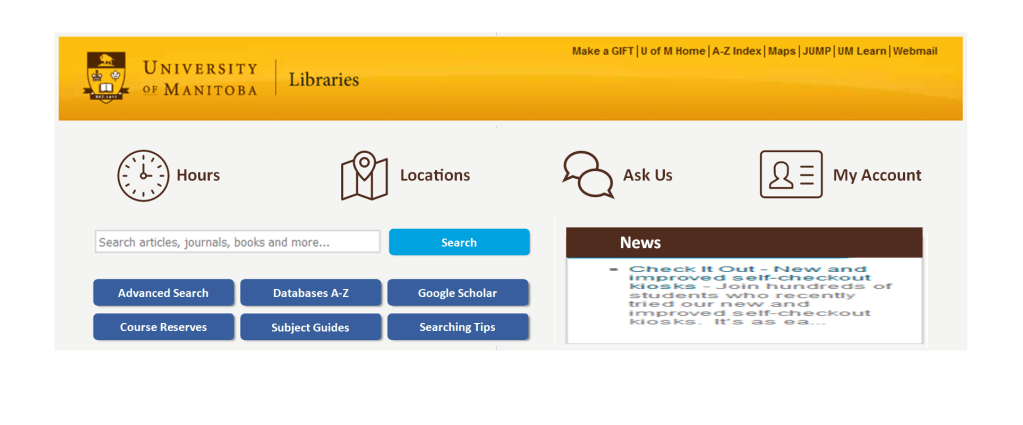This screenshot has height=425, width=1023.
Task: Open the UM Learn link
Action: (x=862, y=51)
